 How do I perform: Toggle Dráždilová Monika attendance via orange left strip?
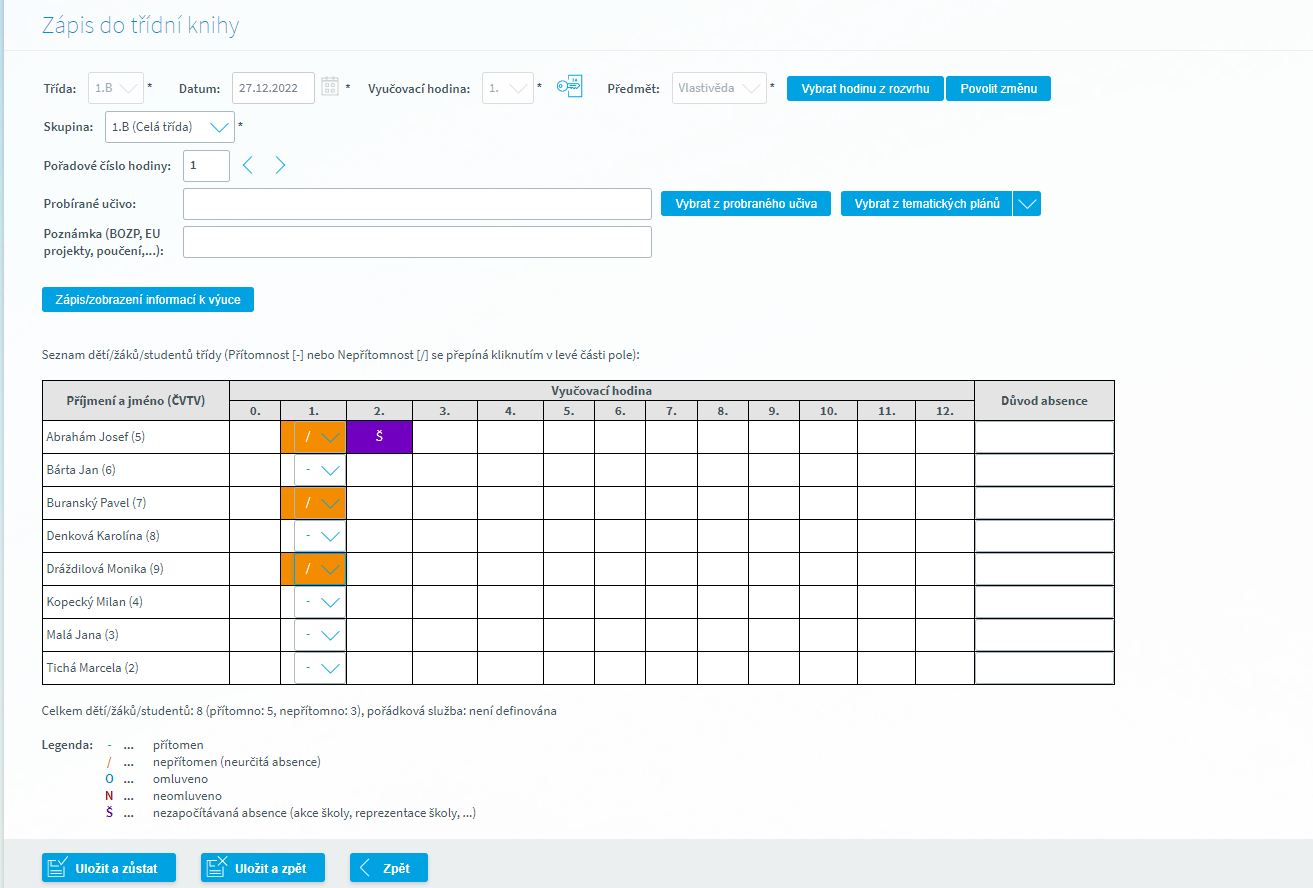288,569
